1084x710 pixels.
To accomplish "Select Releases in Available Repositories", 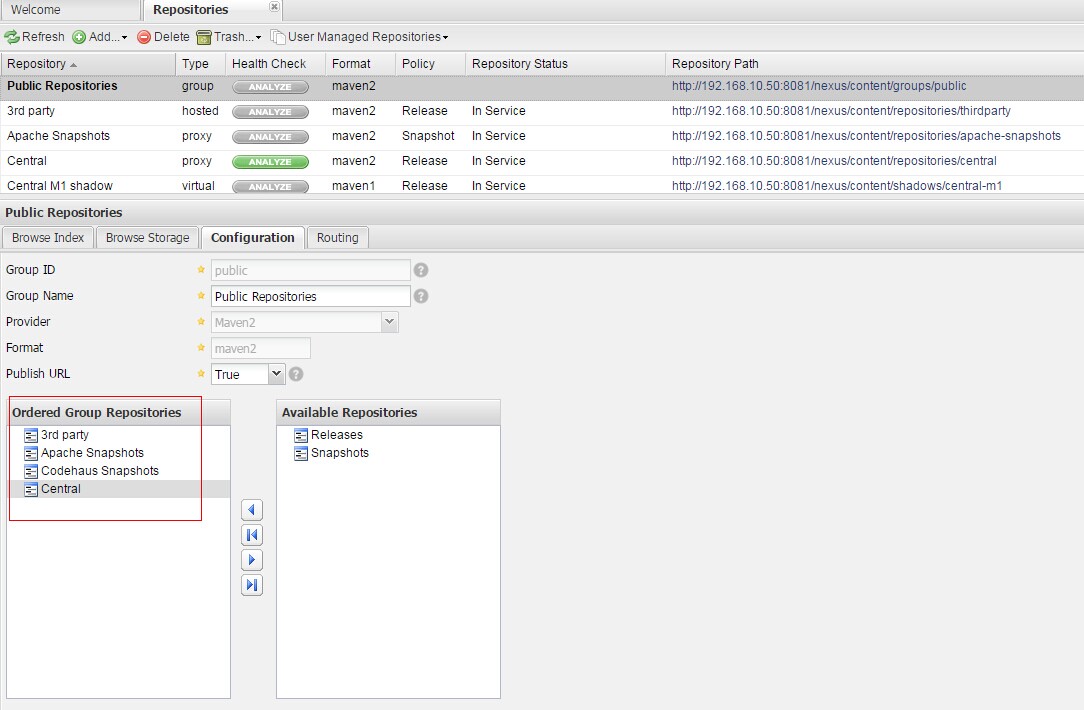I will [388, 435].
